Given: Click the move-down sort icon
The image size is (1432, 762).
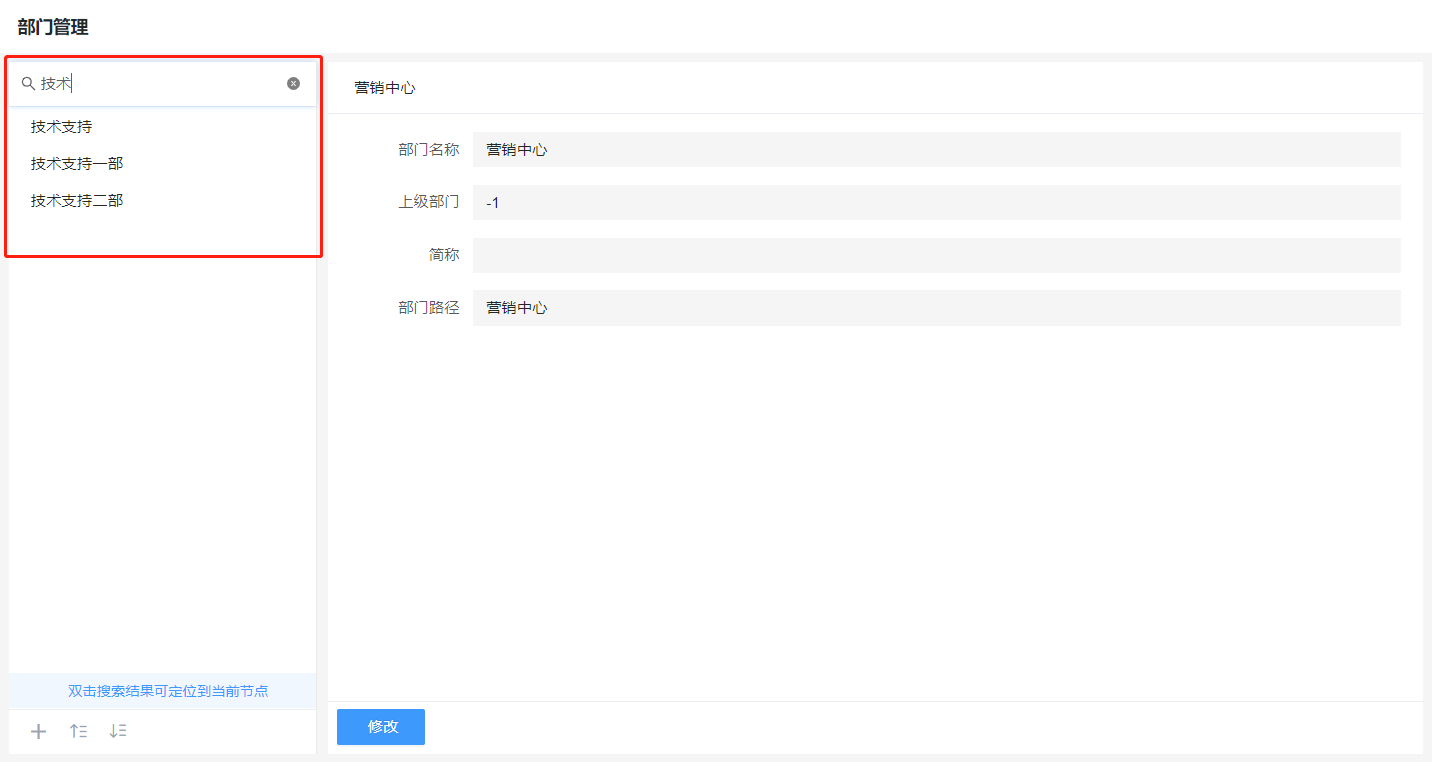Looking at the screenshot, I should click(x=118, y=731).
